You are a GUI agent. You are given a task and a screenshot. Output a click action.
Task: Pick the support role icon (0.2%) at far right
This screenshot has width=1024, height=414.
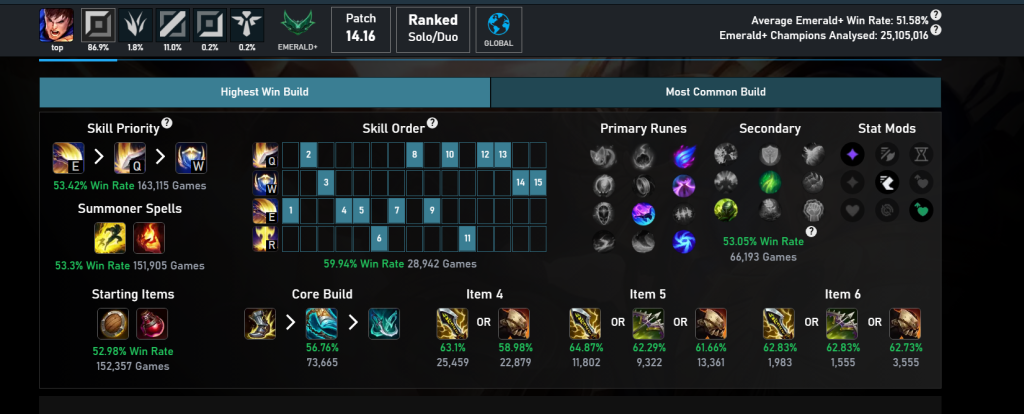(248, 25)
